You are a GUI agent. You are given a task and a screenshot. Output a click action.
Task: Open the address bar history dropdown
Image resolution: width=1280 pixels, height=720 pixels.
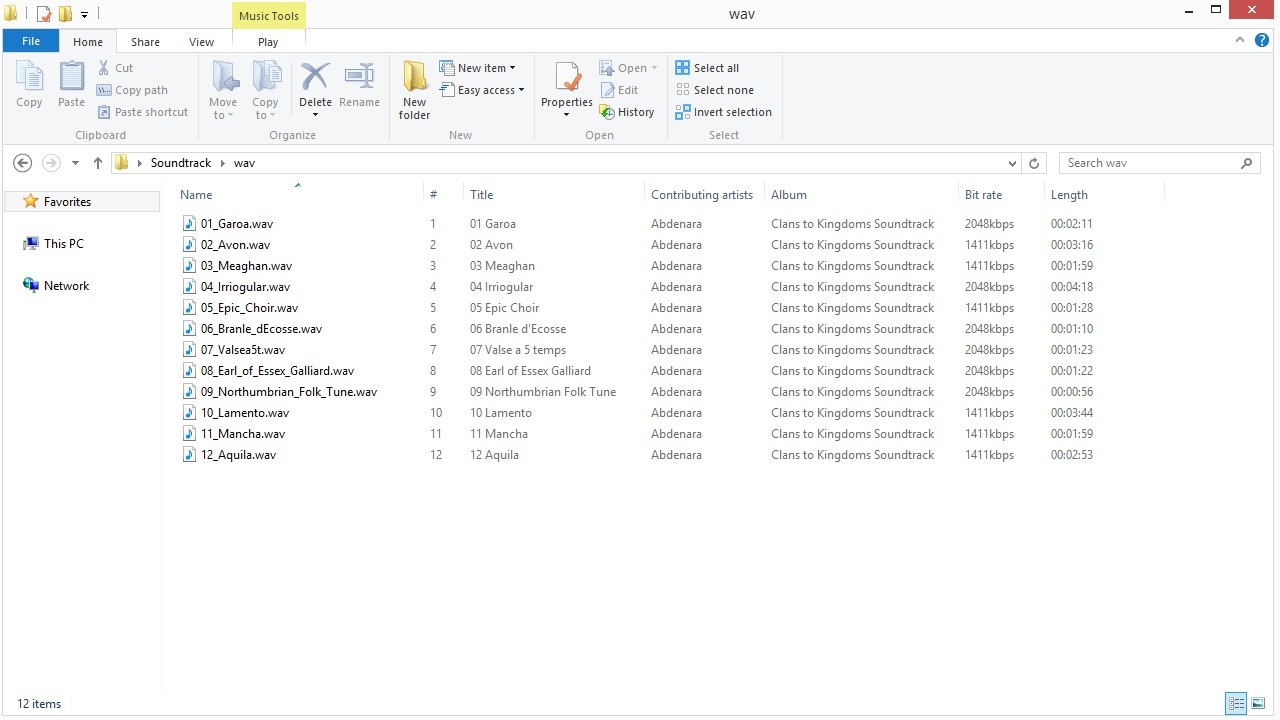tap(1012, 163)
